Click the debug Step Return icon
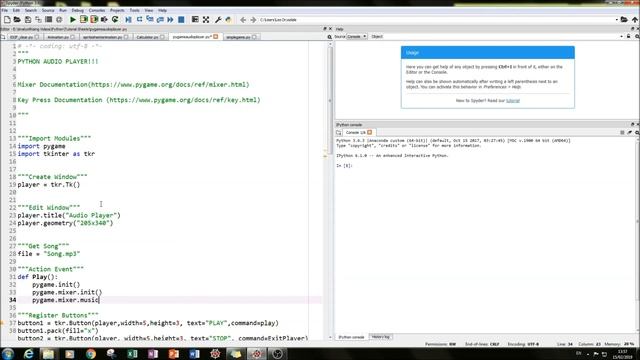The image size is (640, 360). click(x=160, y=20)
